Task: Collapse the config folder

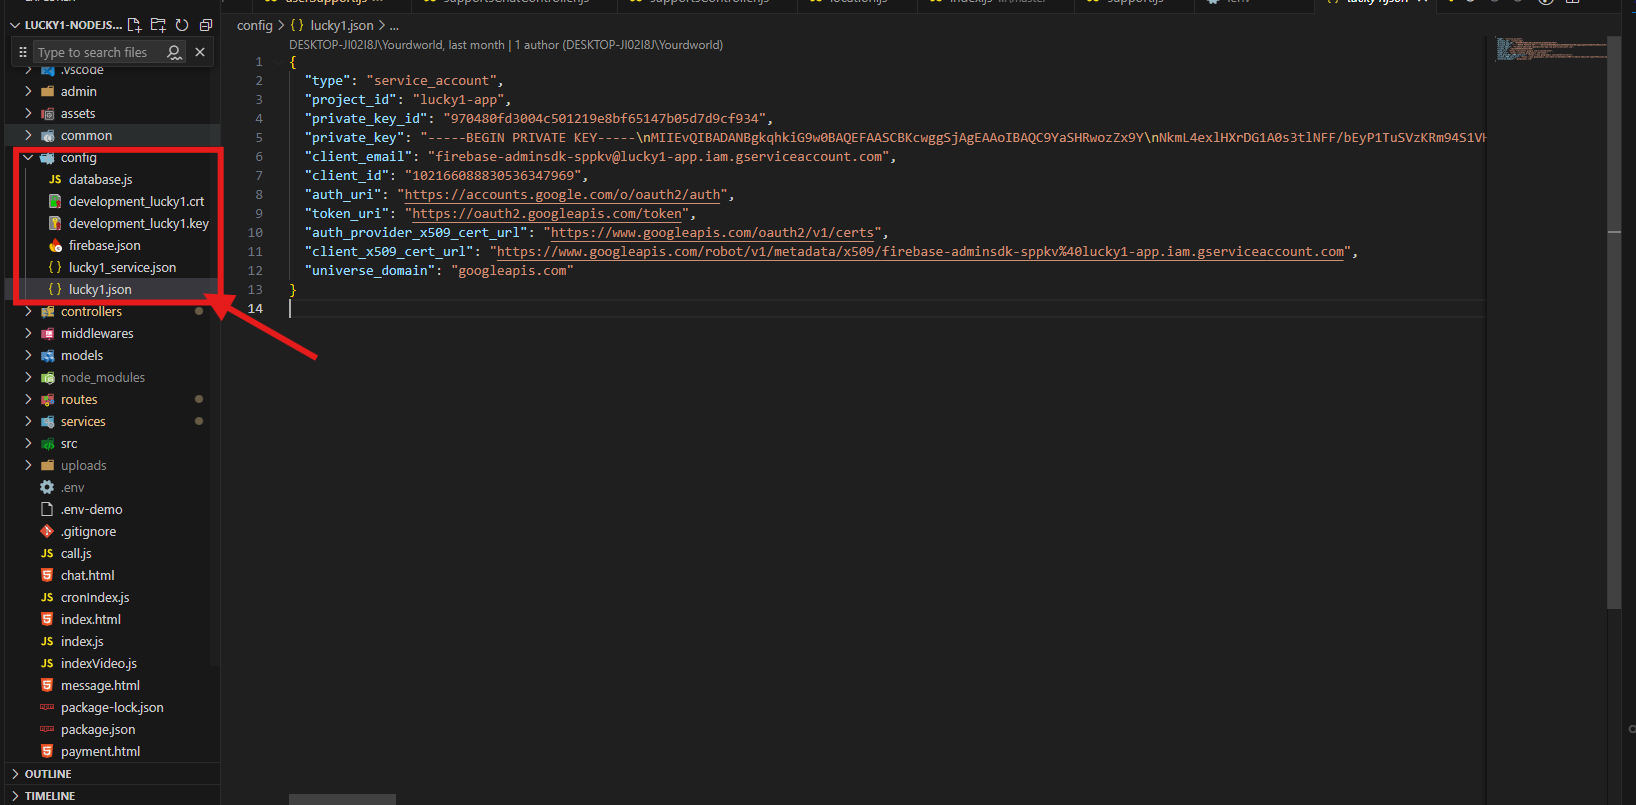Action: 28,158
